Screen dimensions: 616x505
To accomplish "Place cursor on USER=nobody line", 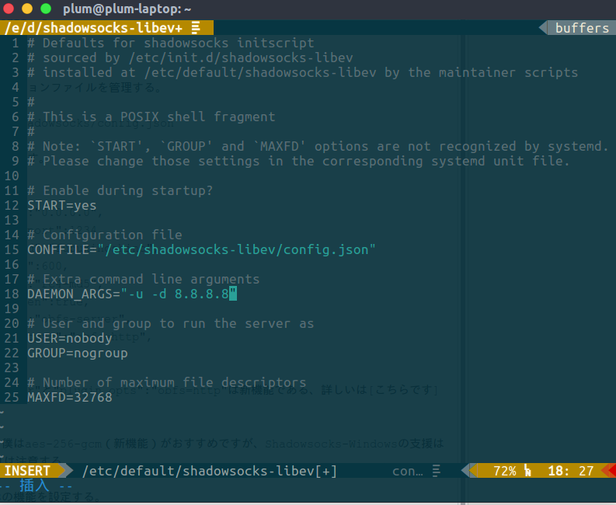I will tap(69, 337).
